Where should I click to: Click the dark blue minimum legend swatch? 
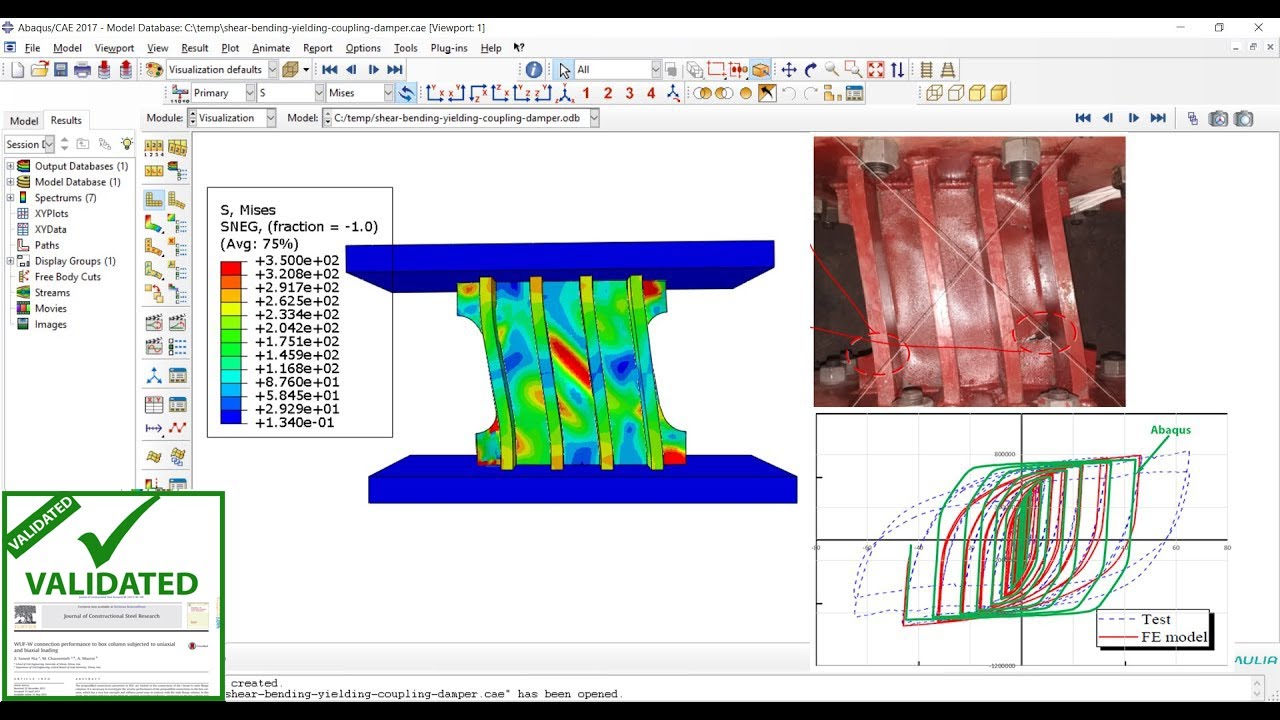point(232,416)
